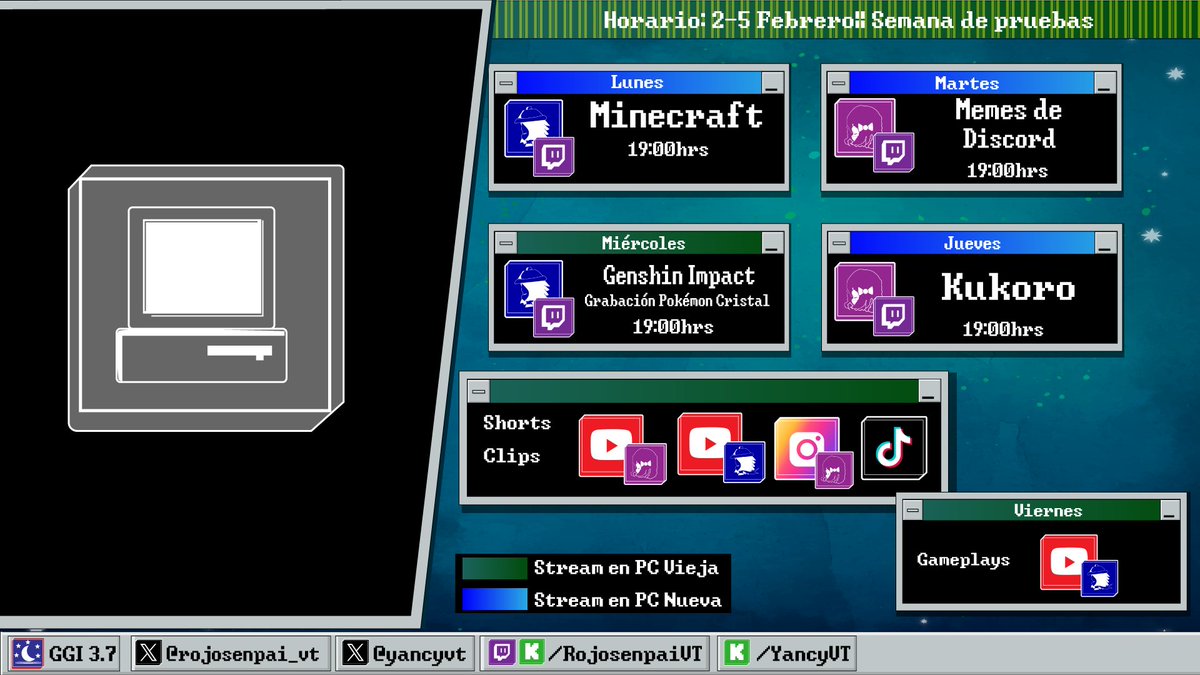
Task: Open the Martes window system menu box
Action: click(838, 83)
